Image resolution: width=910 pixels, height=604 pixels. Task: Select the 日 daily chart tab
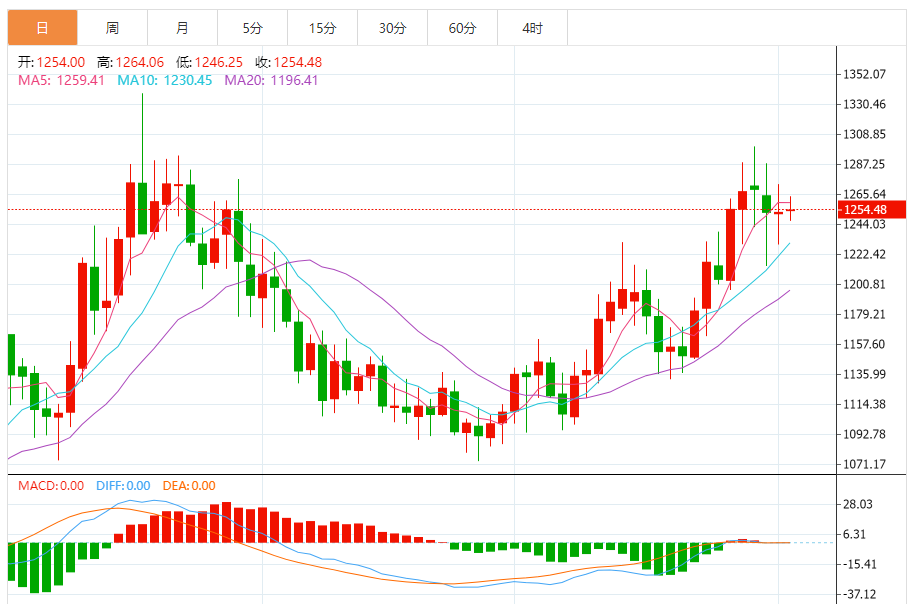(x=42, y=27)
